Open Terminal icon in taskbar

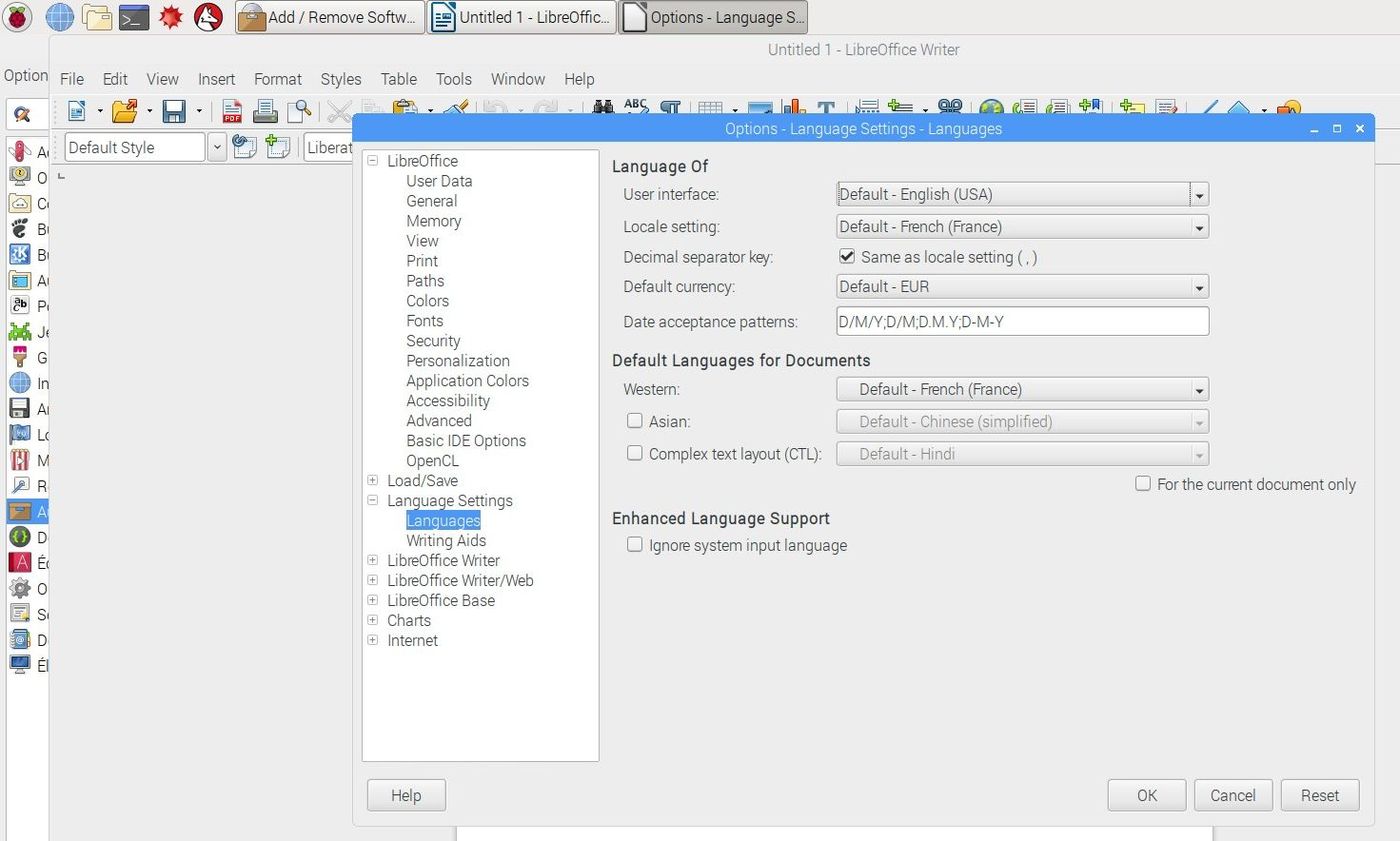point(134,17)
